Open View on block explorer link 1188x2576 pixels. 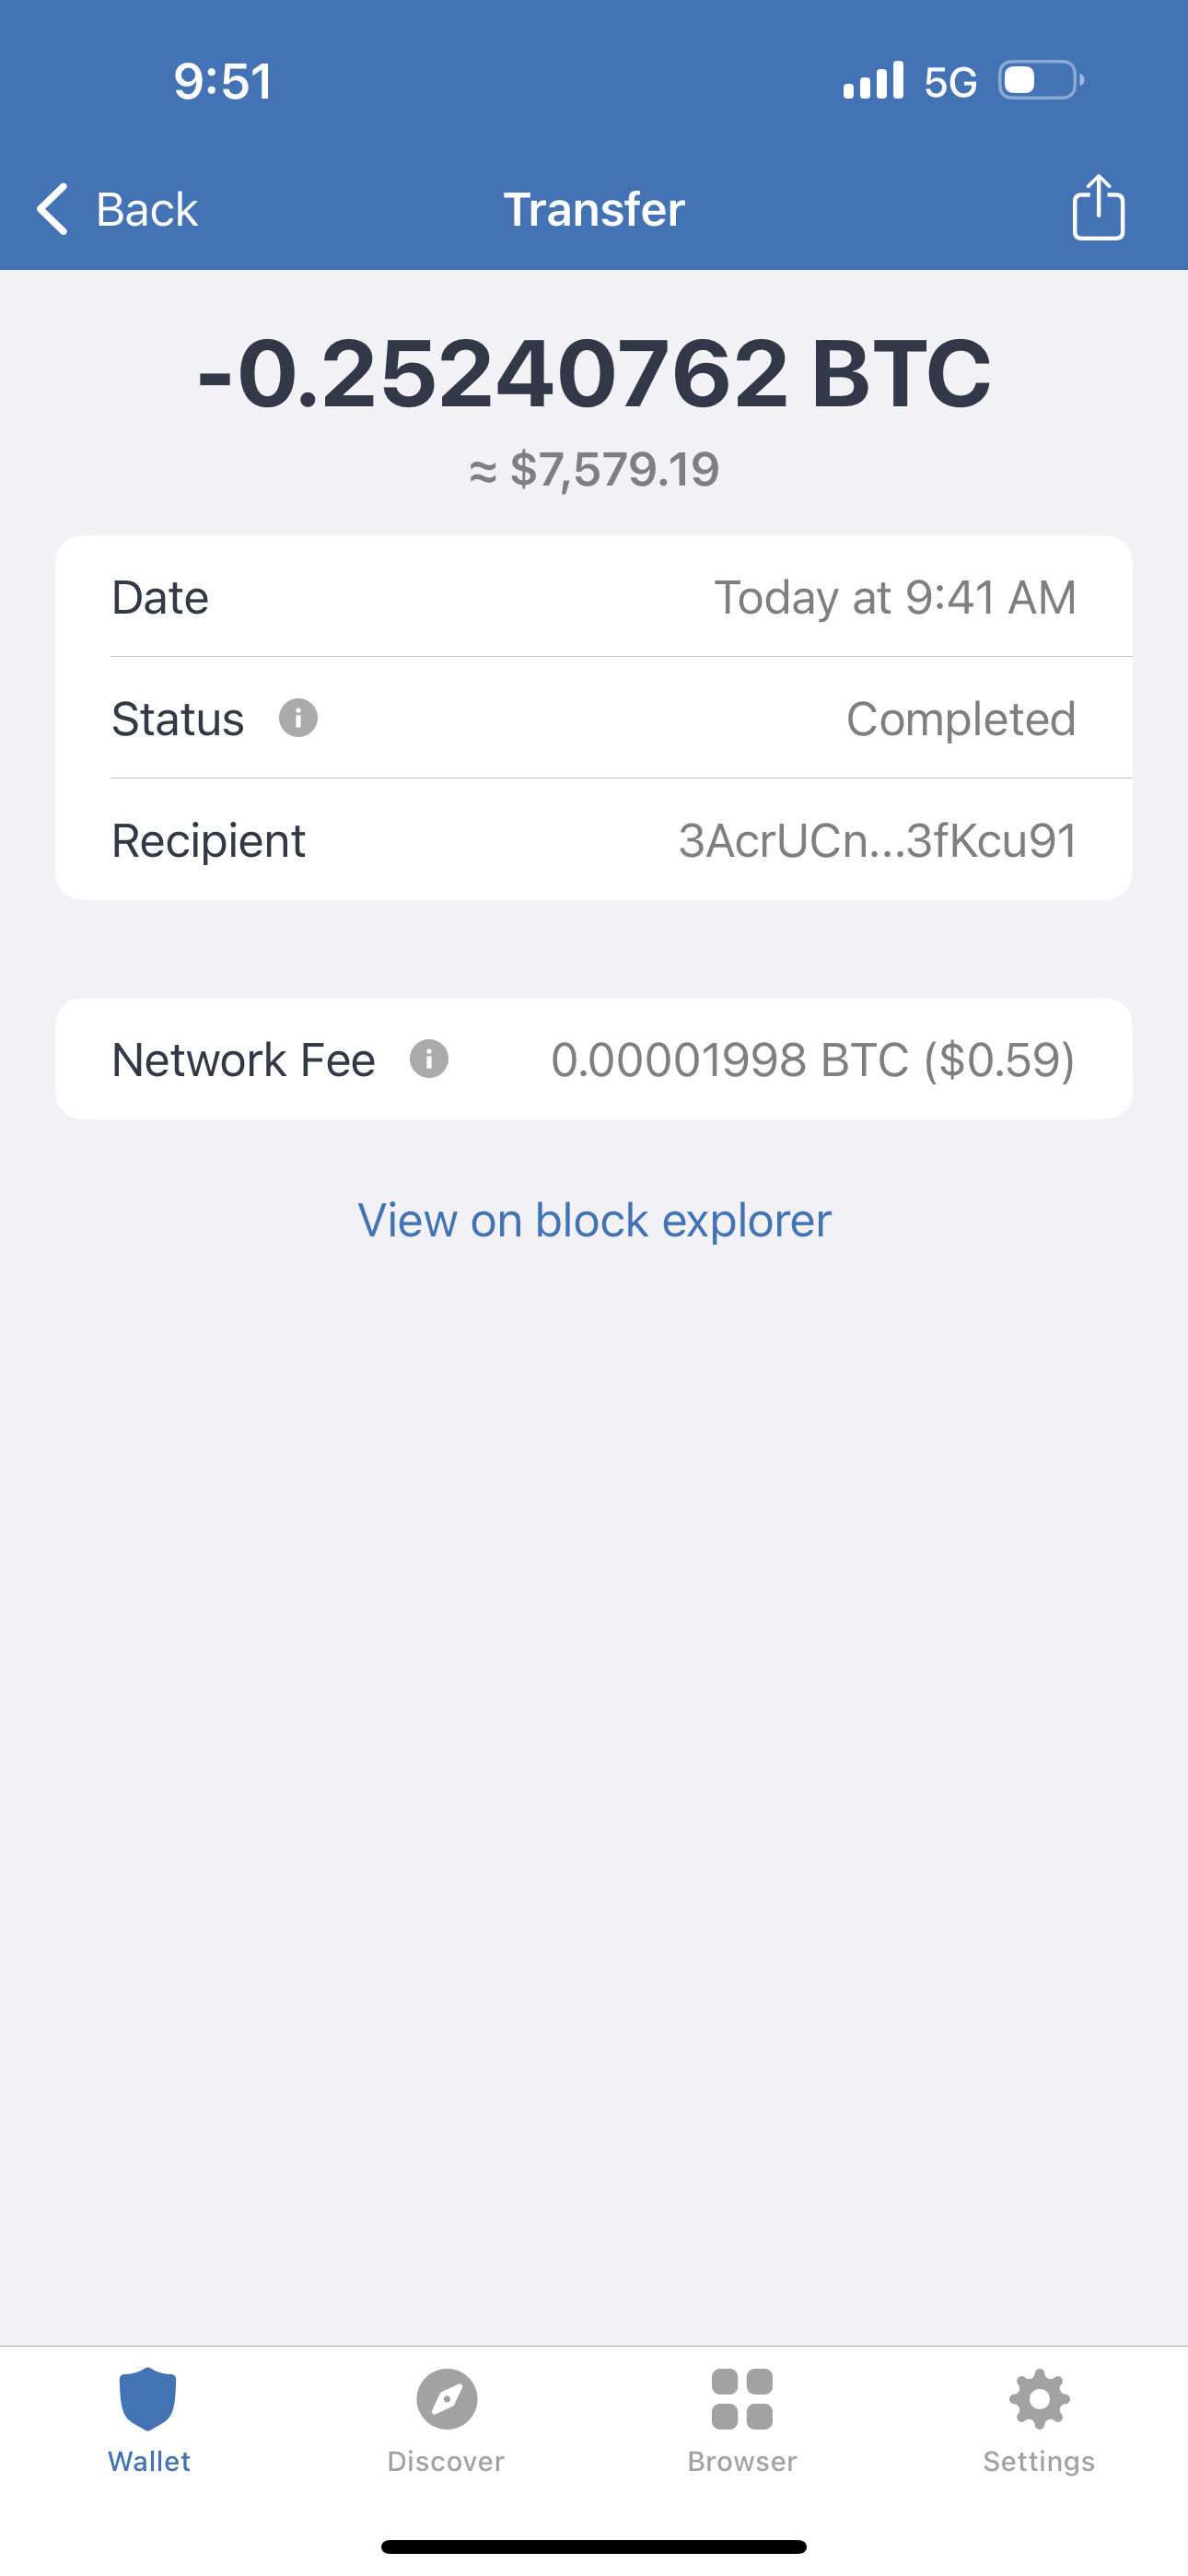[594, 1220]
